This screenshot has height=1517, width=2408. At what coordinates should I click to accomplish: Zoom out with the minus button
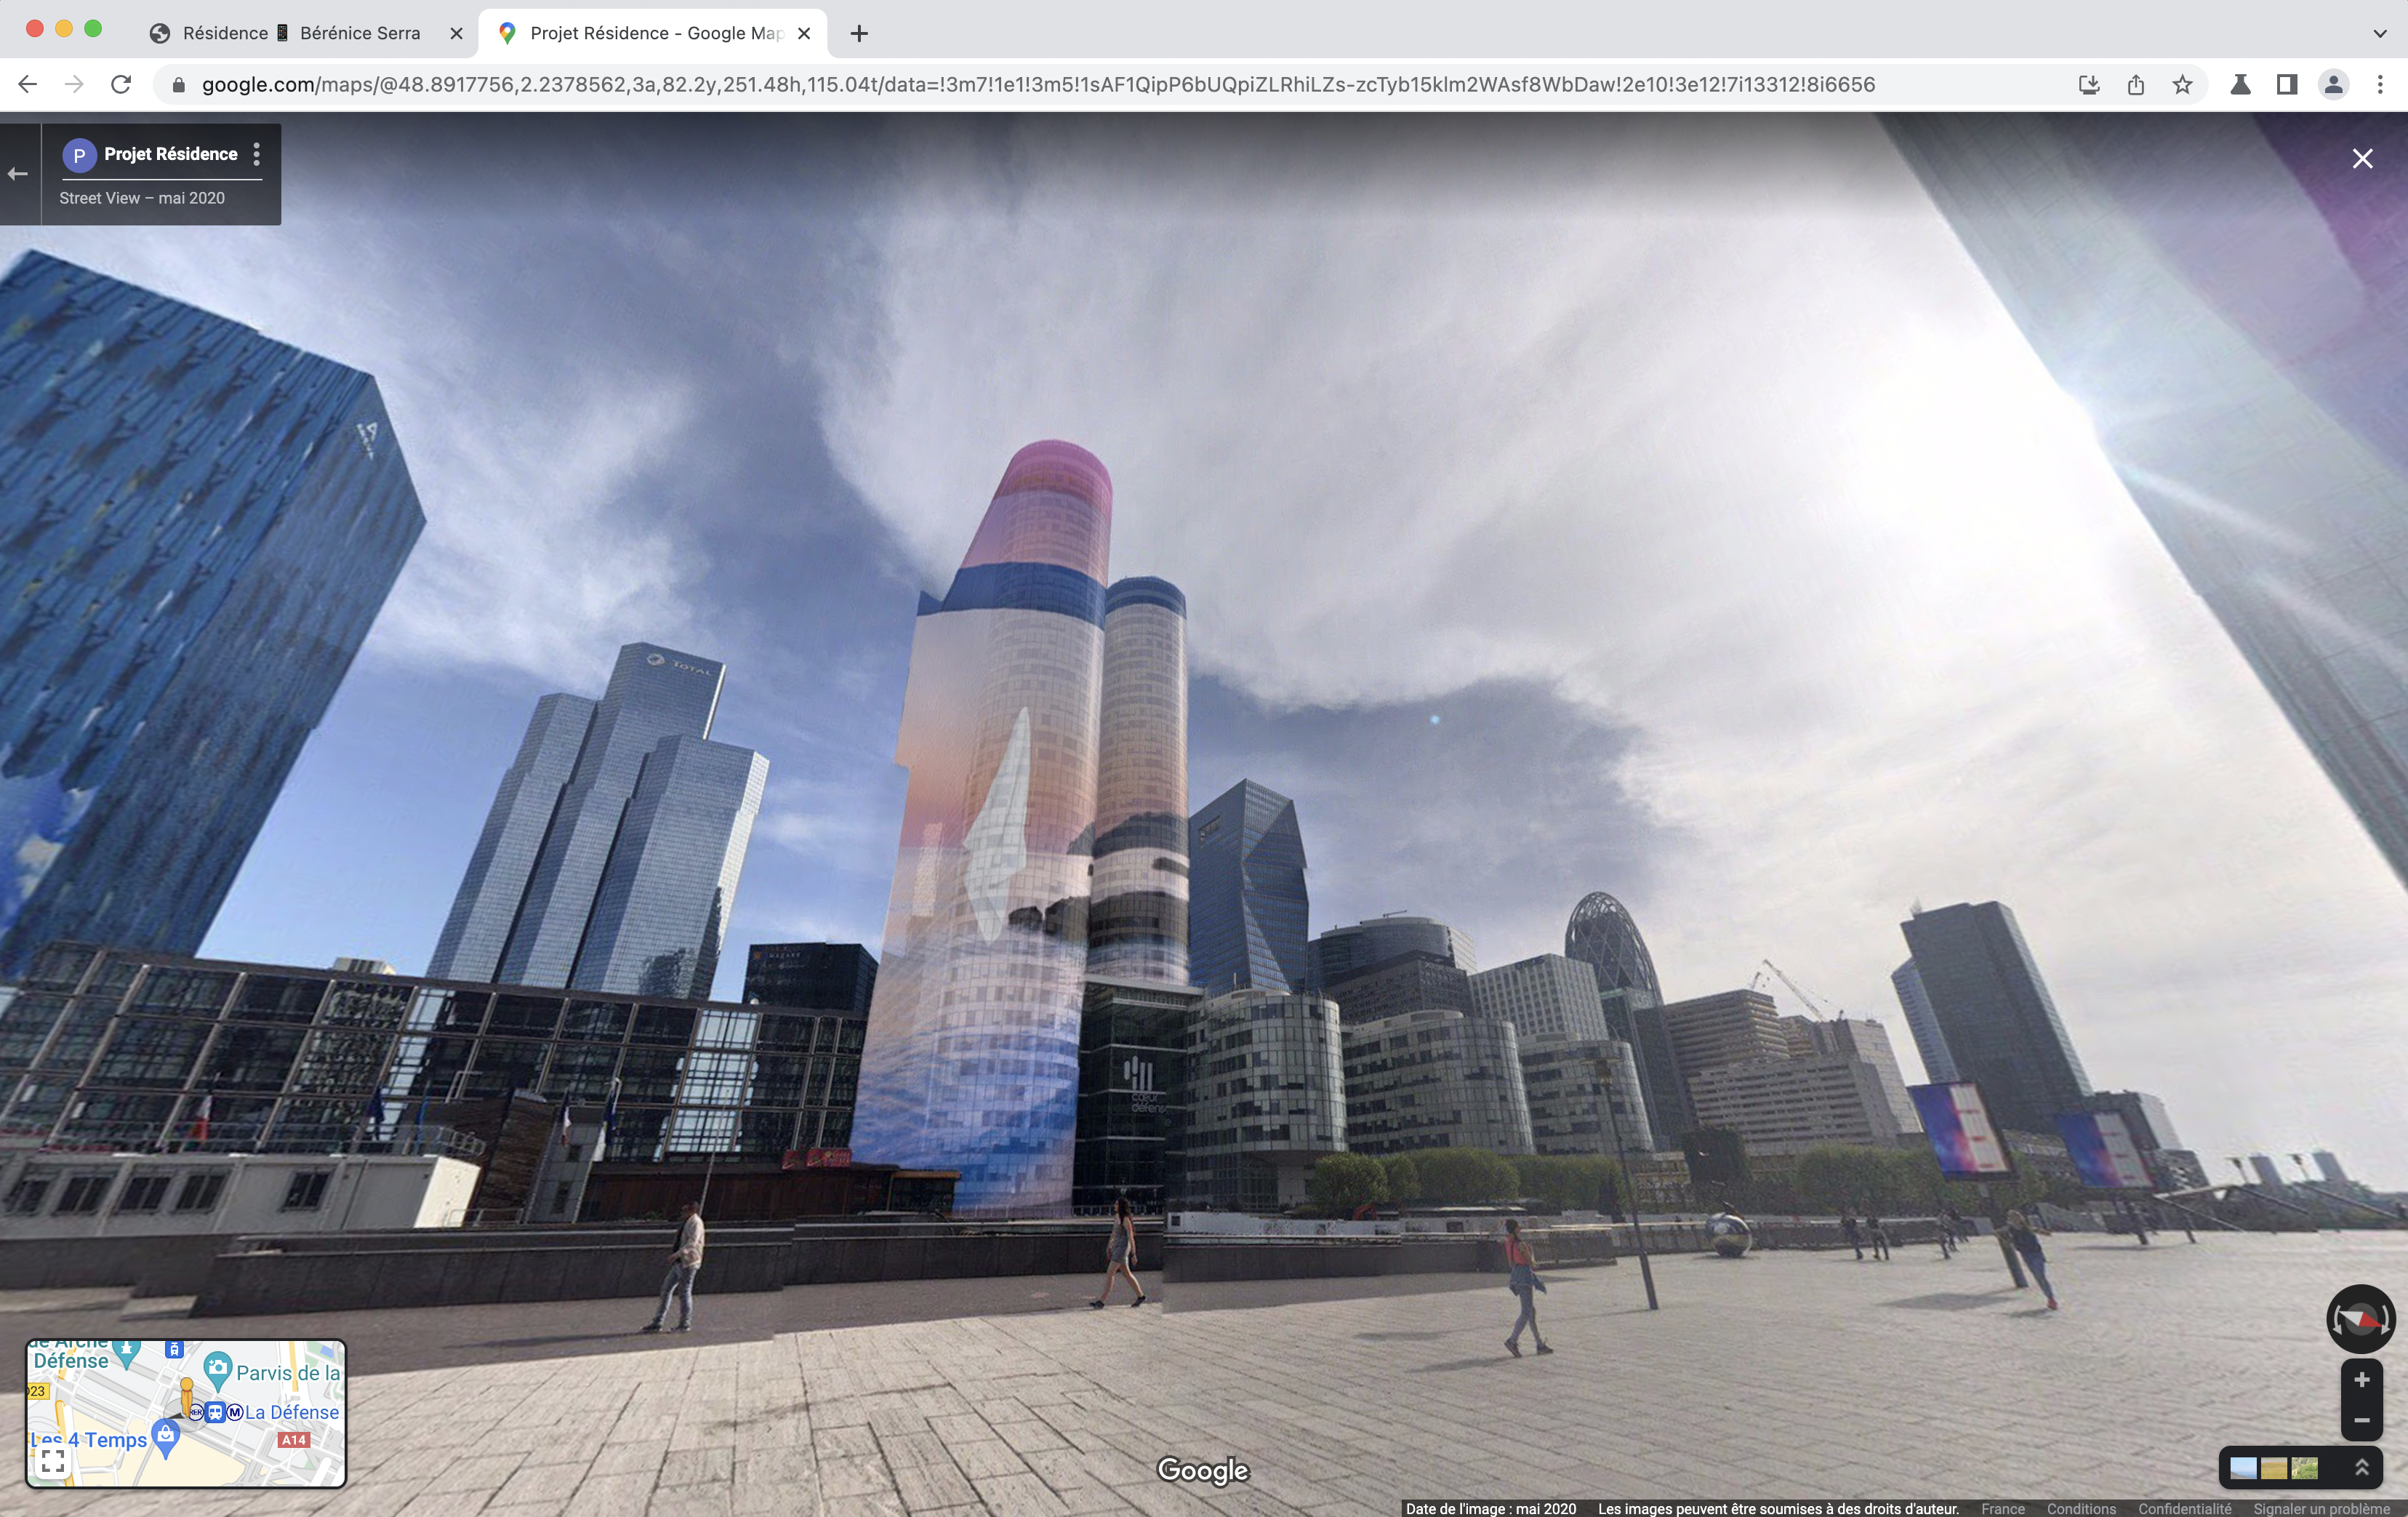(x=2362, y=1420)
